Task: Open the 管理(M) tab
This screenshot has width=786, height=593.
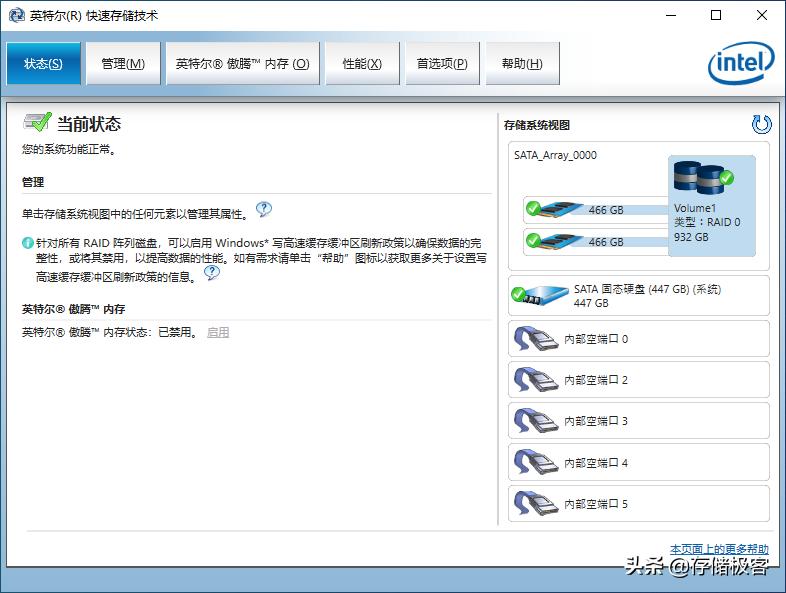Action: pos(123,64)
